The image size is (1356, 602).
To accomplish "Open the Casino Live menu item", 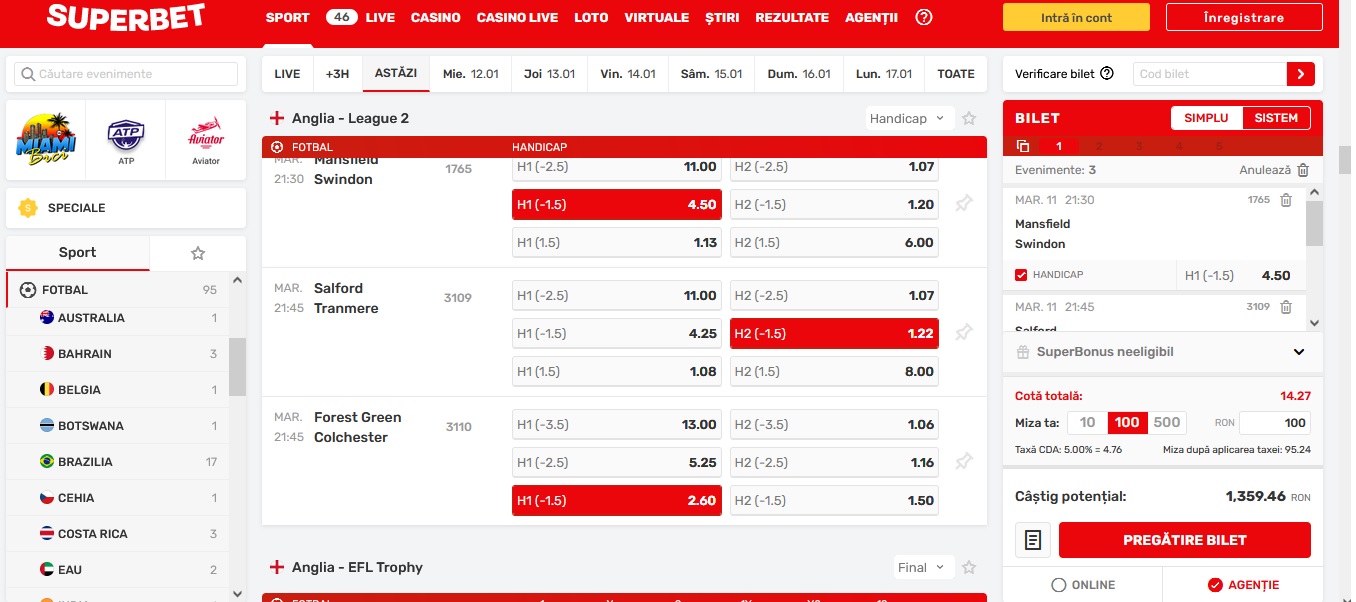I will [x=517, y=17].
